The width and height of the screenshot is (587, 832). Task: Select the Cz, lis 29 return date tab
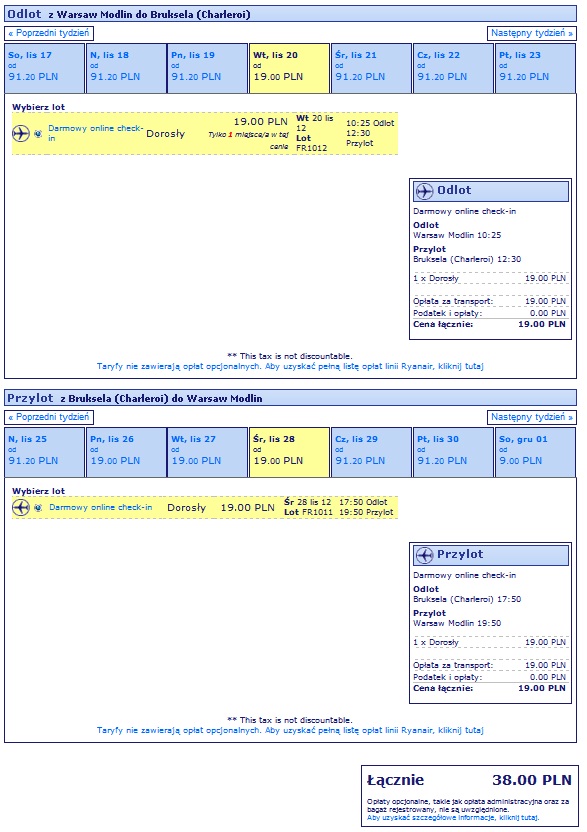pos(371,453)
